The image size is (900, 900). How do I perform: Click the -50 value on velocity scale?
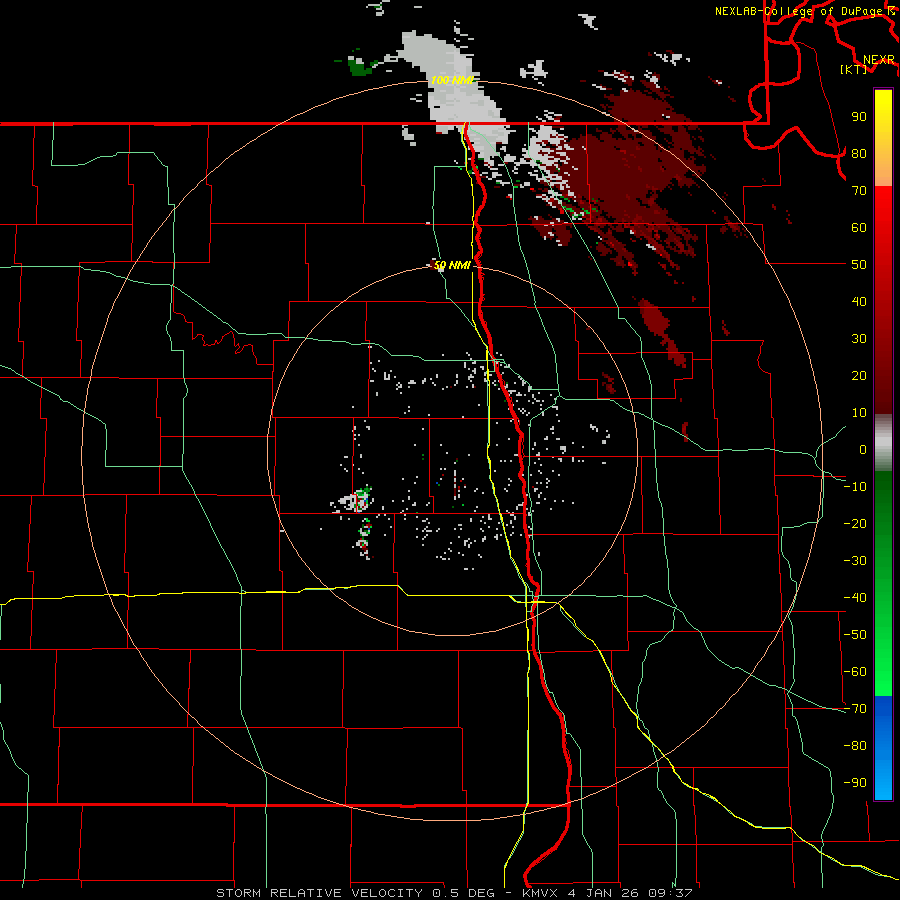click(x=855, y=635)
